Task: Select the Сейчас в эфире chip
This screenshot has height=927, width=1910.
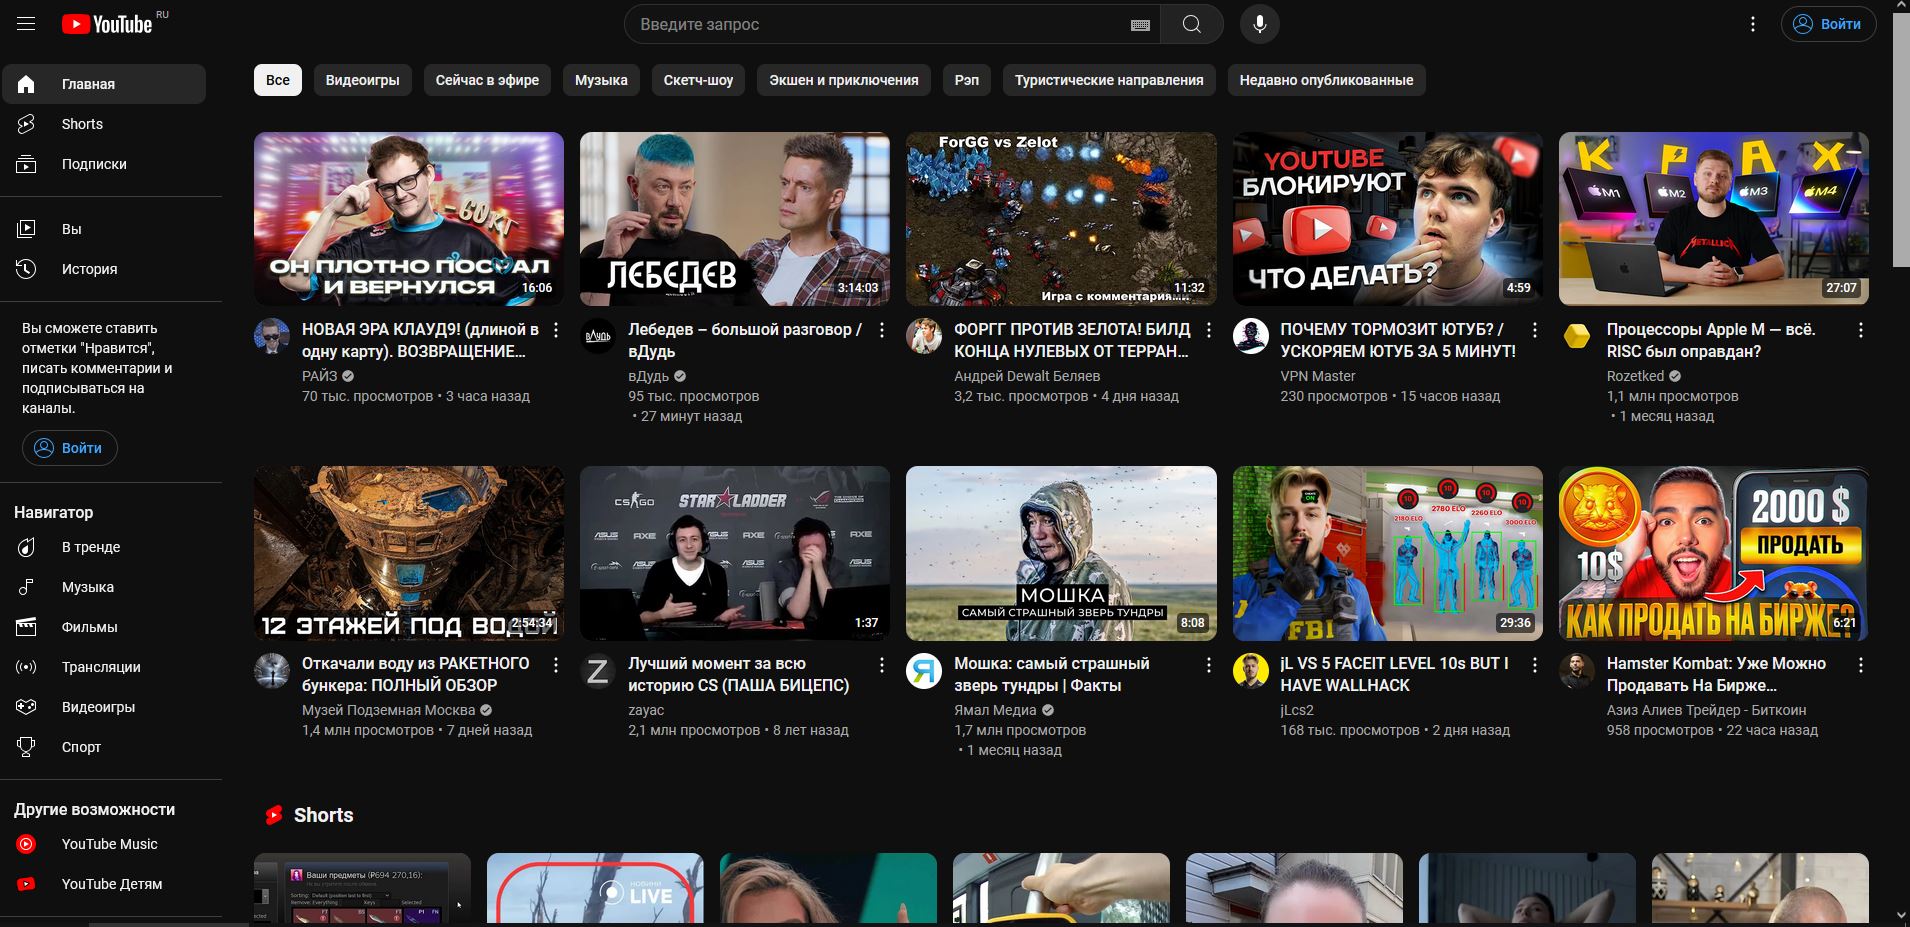Action: pyautogui.click(x=487, y=80)
